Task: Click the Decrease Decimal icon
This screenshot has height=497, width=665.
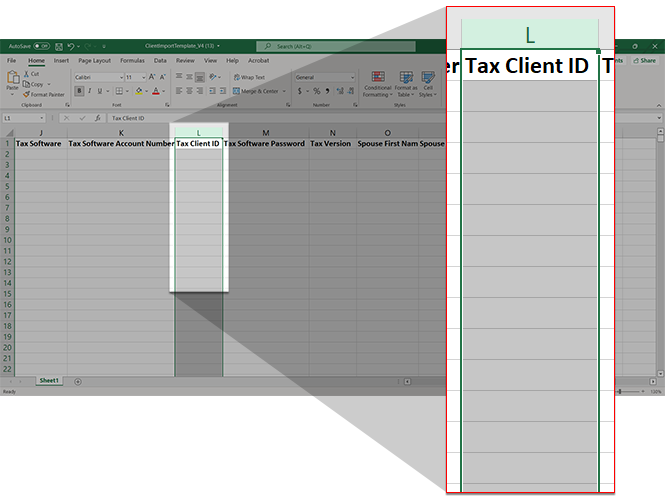Action: click(350, 91)
